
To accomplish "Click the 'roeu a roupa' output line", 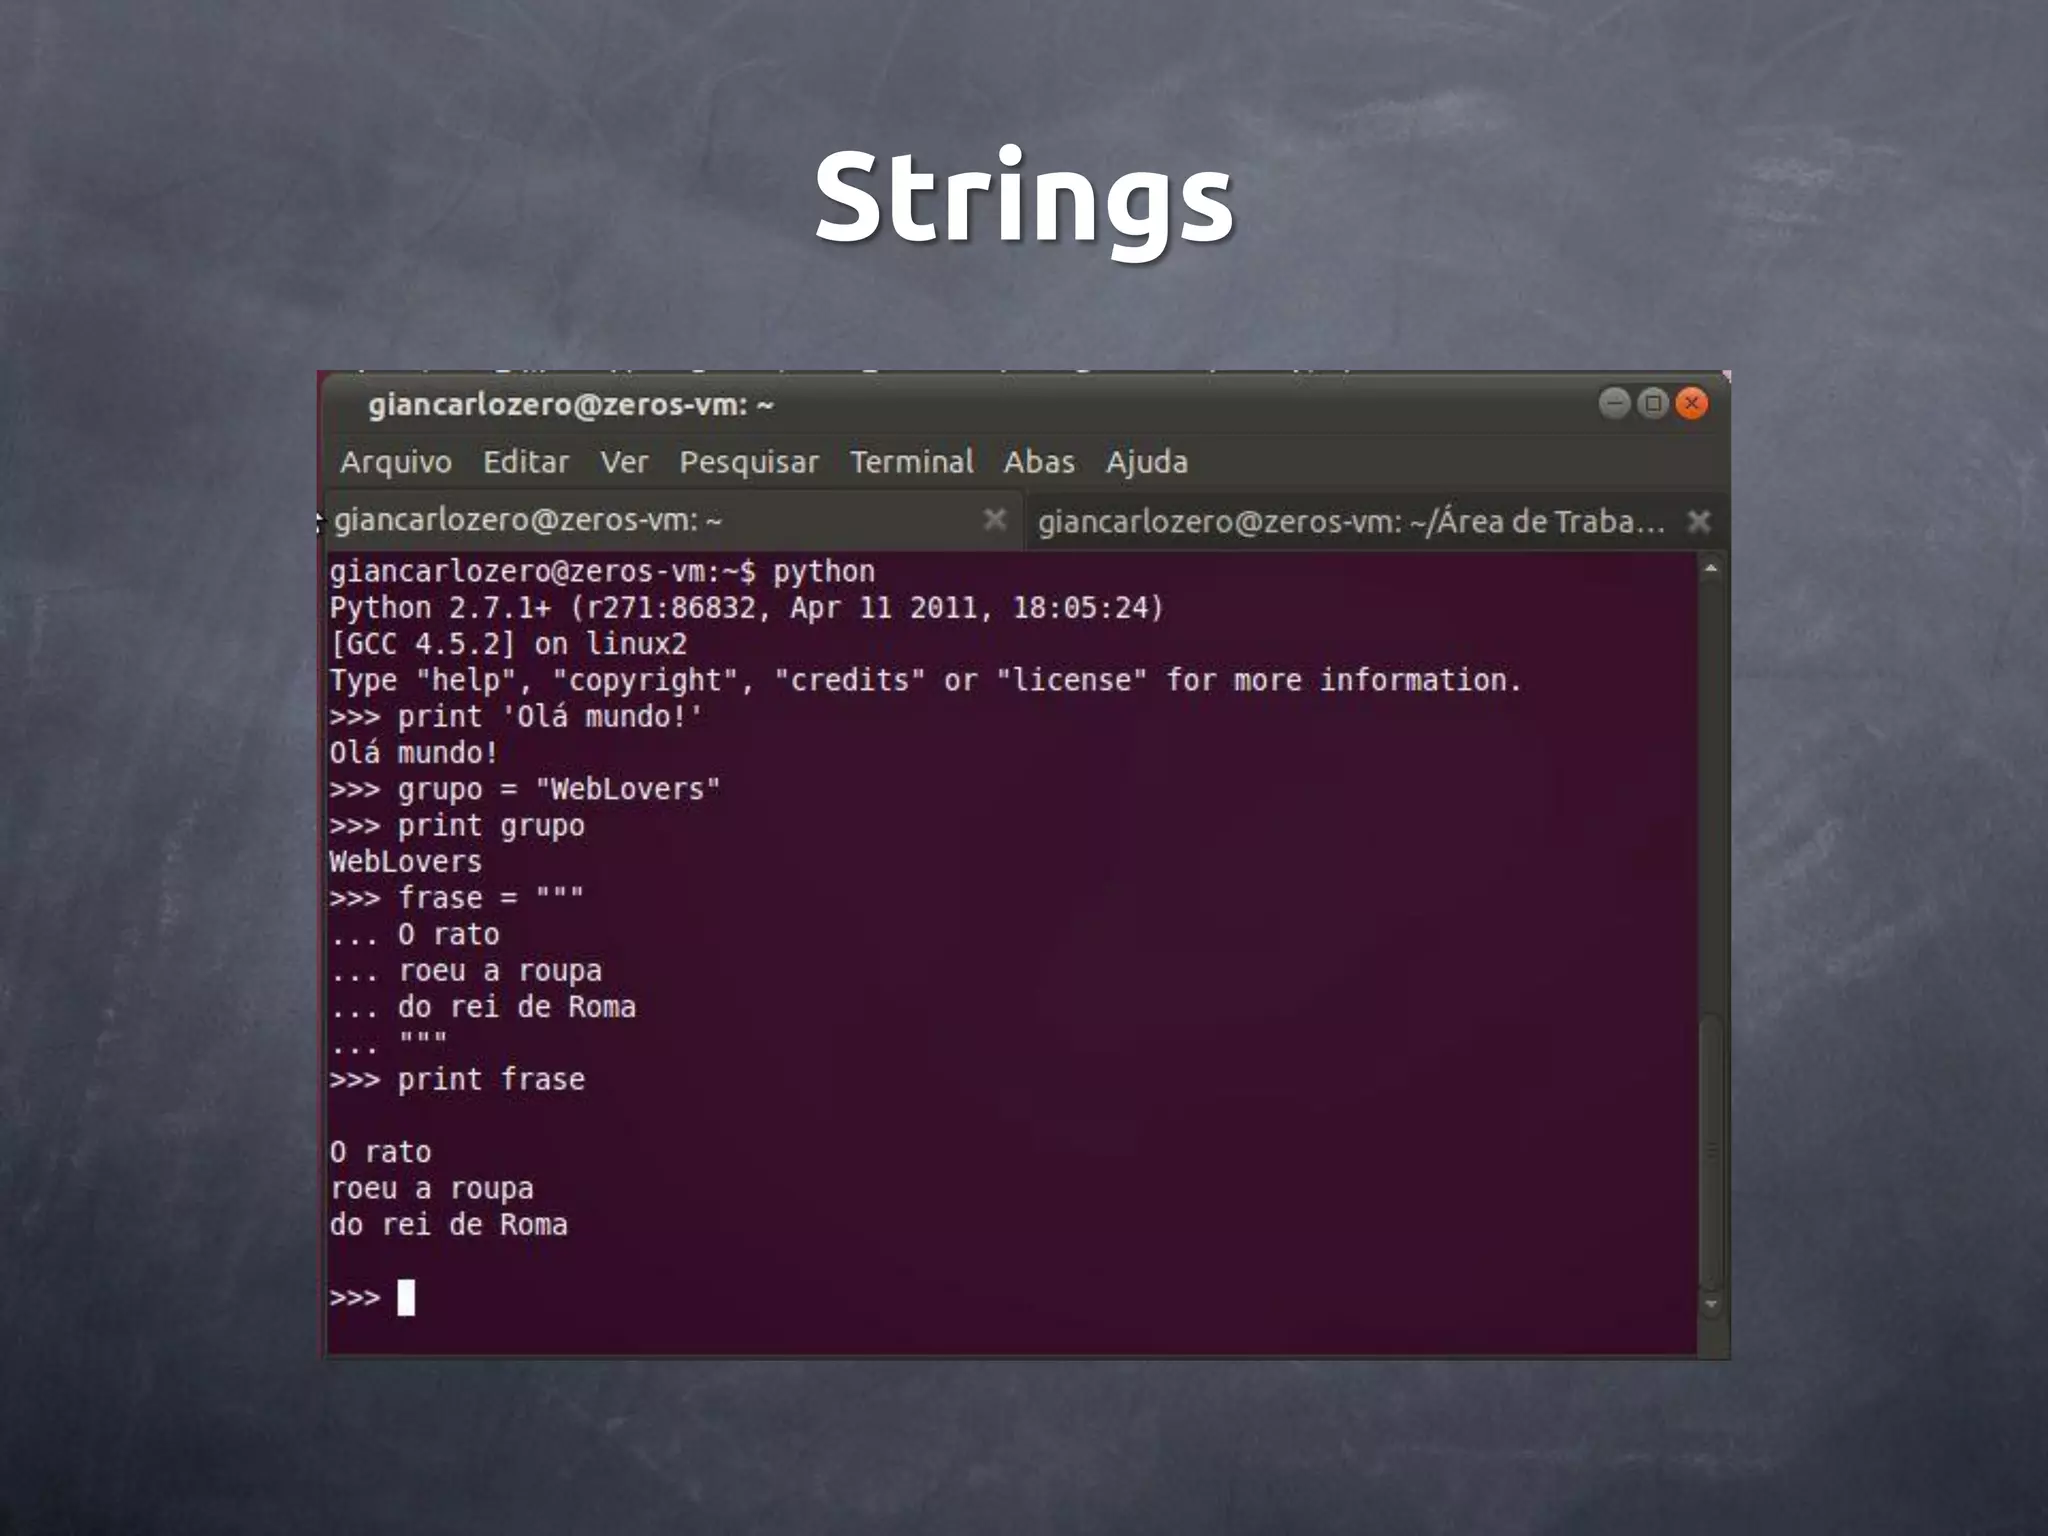I will tap(432, 1189).
